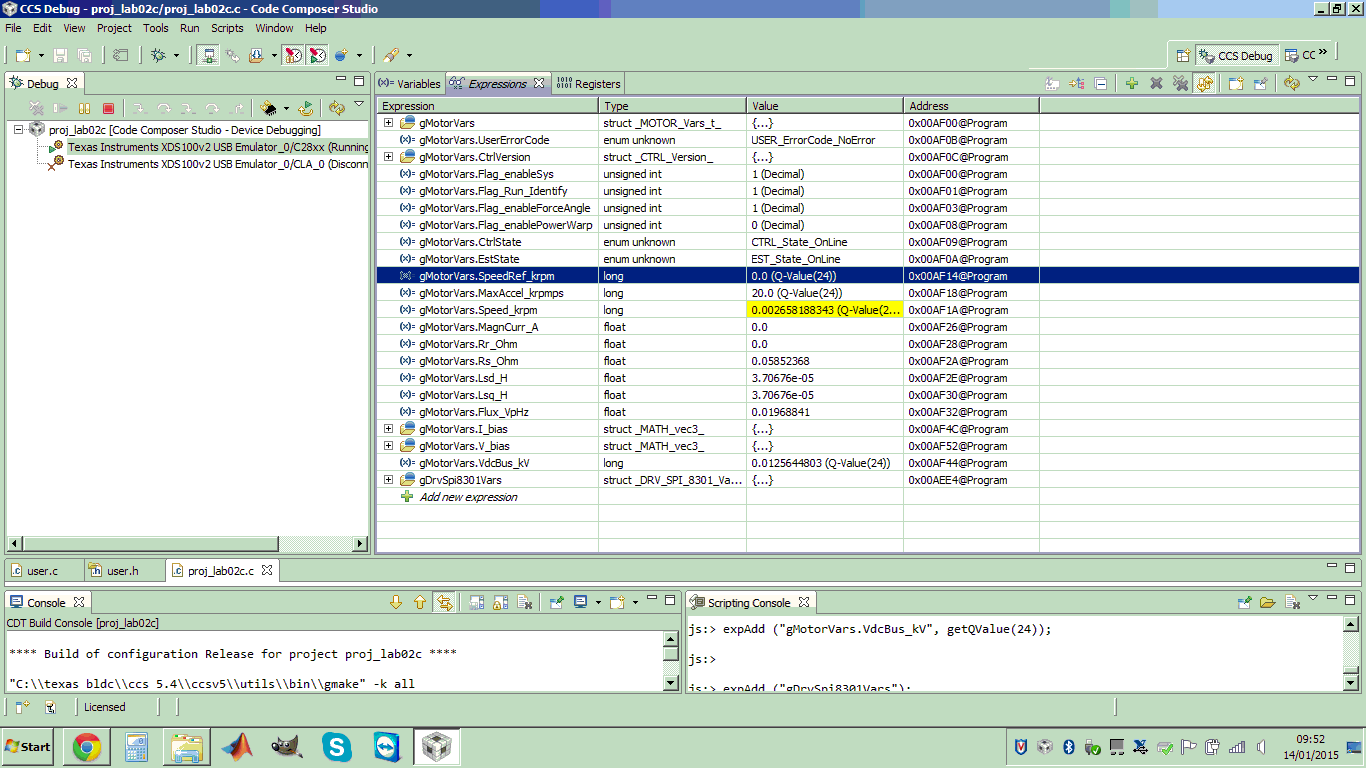The width and height of the screenshot is (1366, 768).
Task: Close the Expressions view tab
Action: [539, 84]
